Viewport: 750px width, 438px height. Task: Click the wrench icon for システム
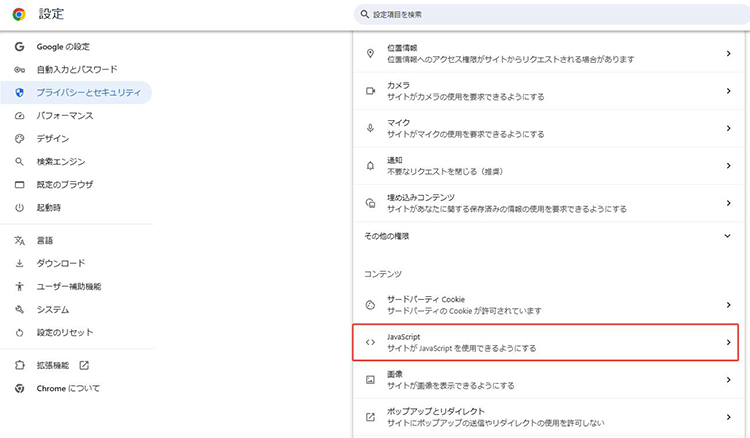point(19,310)
